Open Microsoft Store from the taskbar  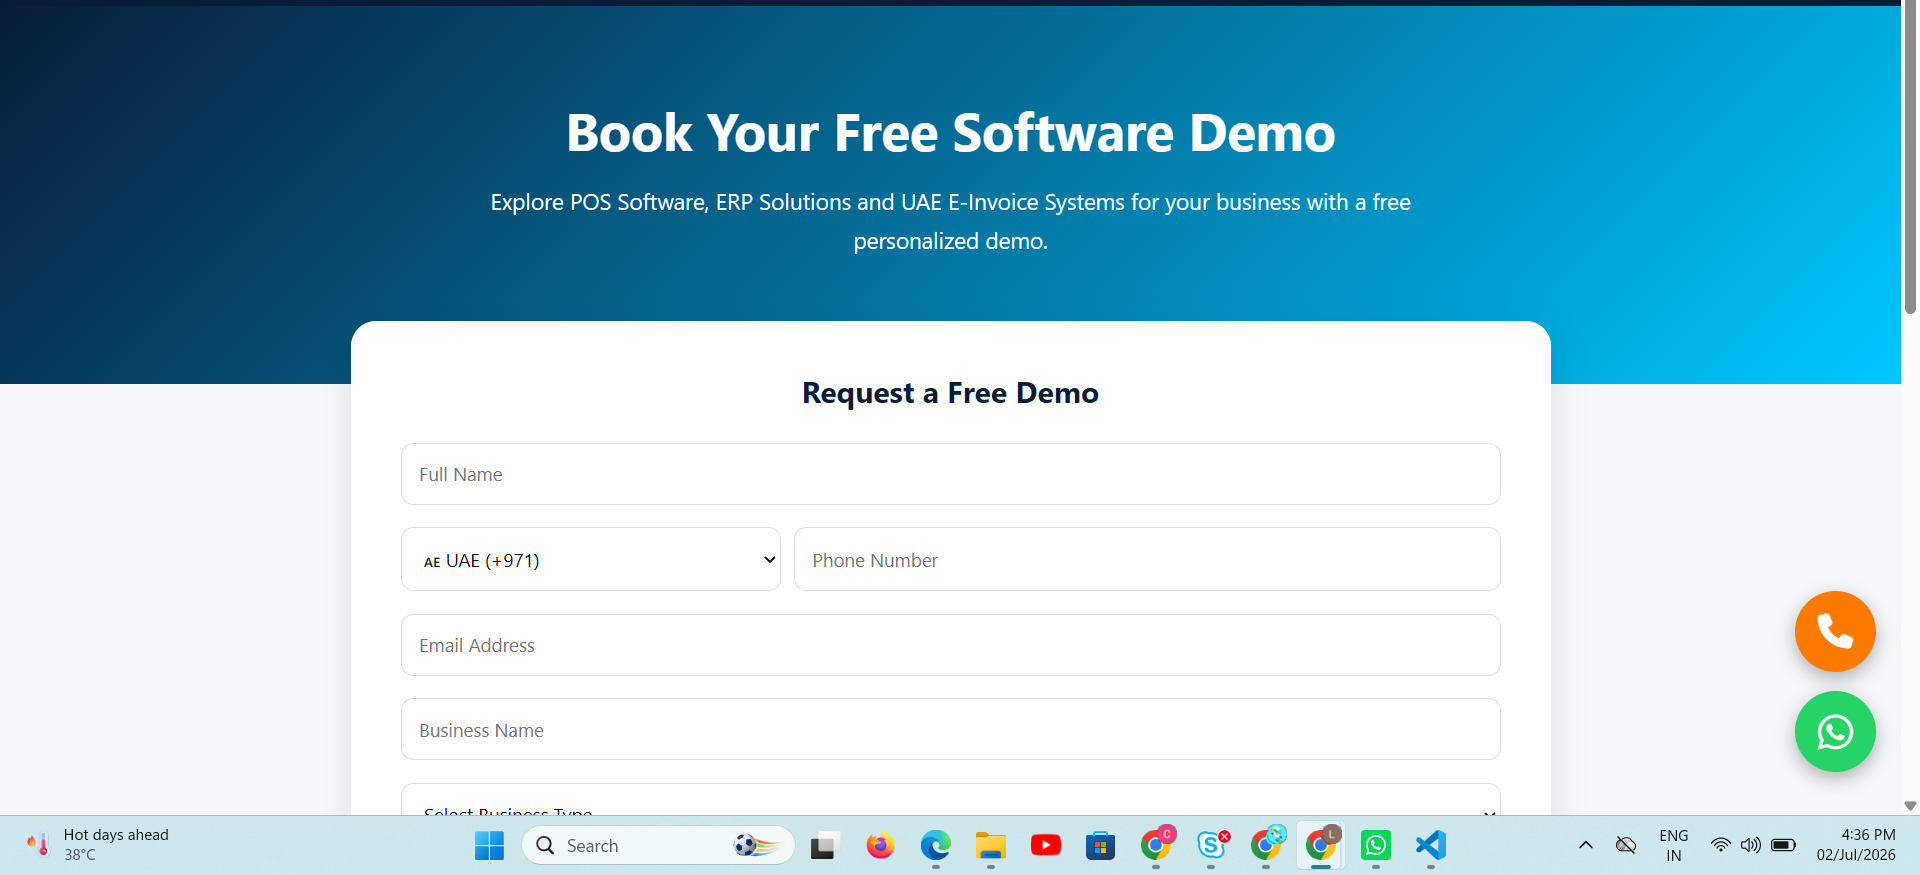(1100, 846)
